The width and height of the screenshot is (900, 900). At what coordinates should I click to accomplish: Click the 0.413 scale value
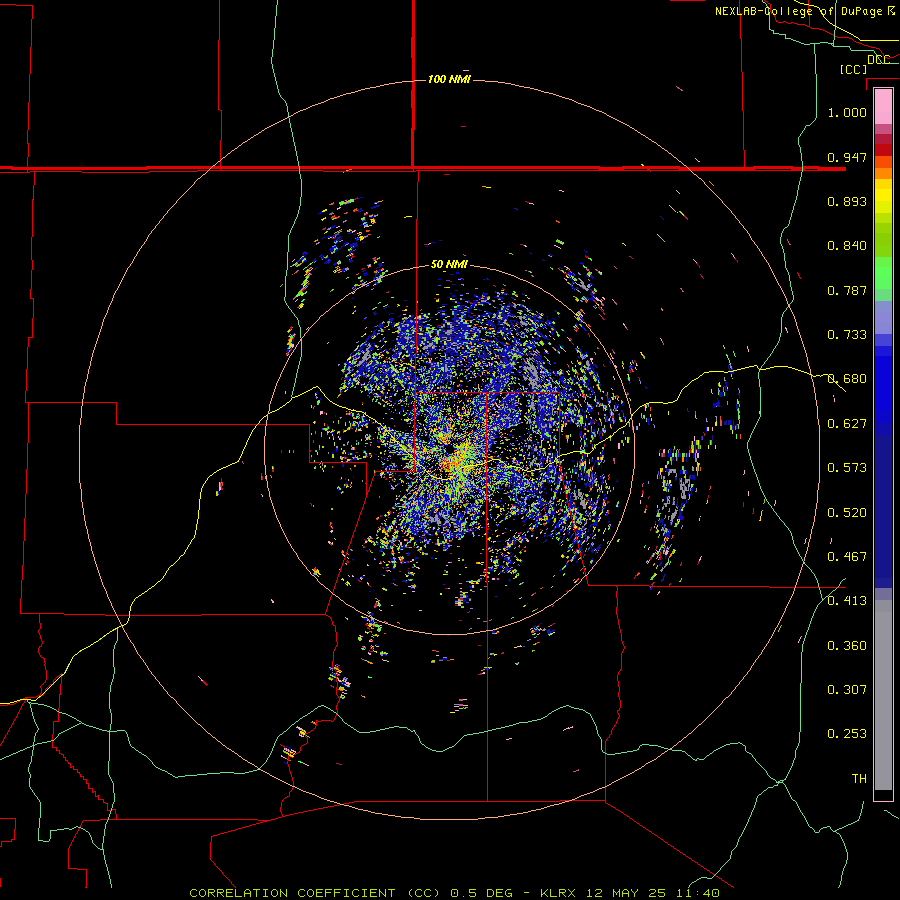pyautogui.click(x=847, y=601)
